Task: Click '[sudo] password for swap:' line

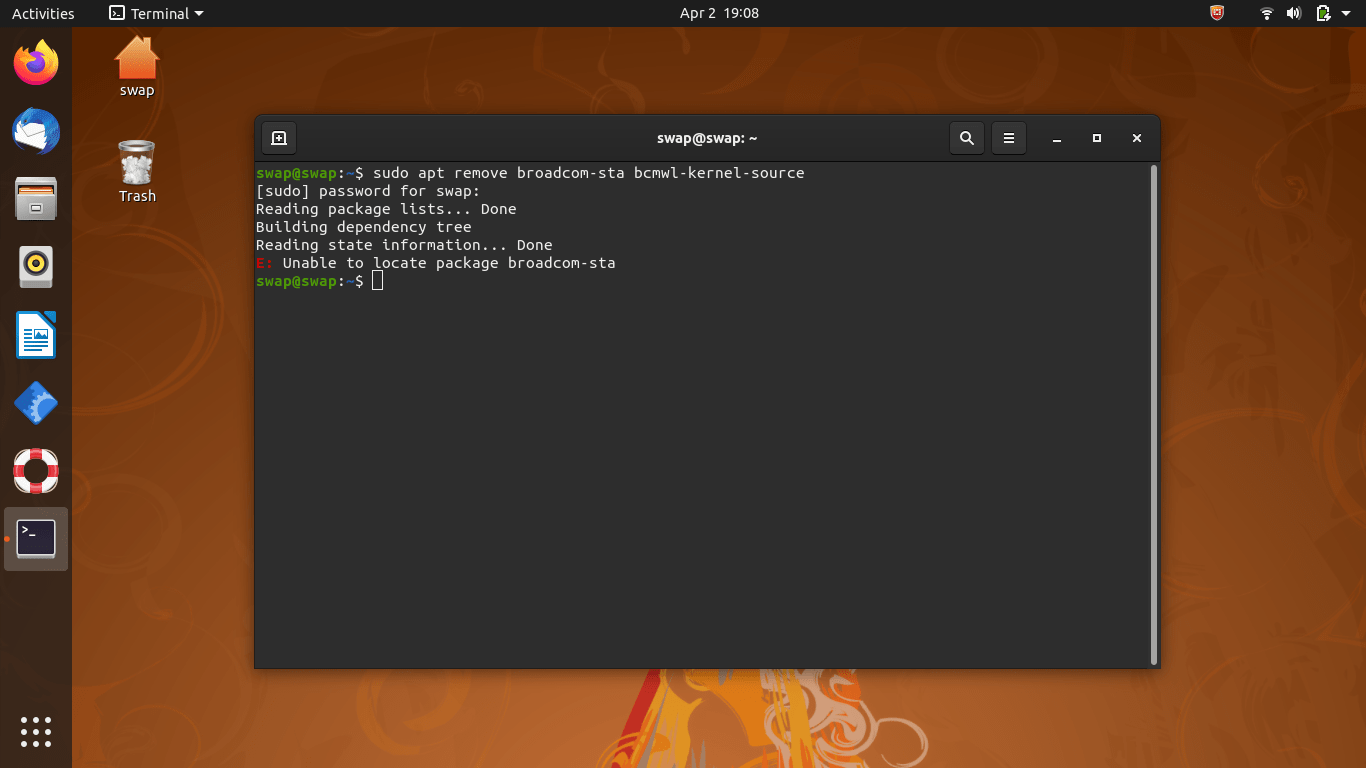Action: pyautogui.click(x=368, y=191)
